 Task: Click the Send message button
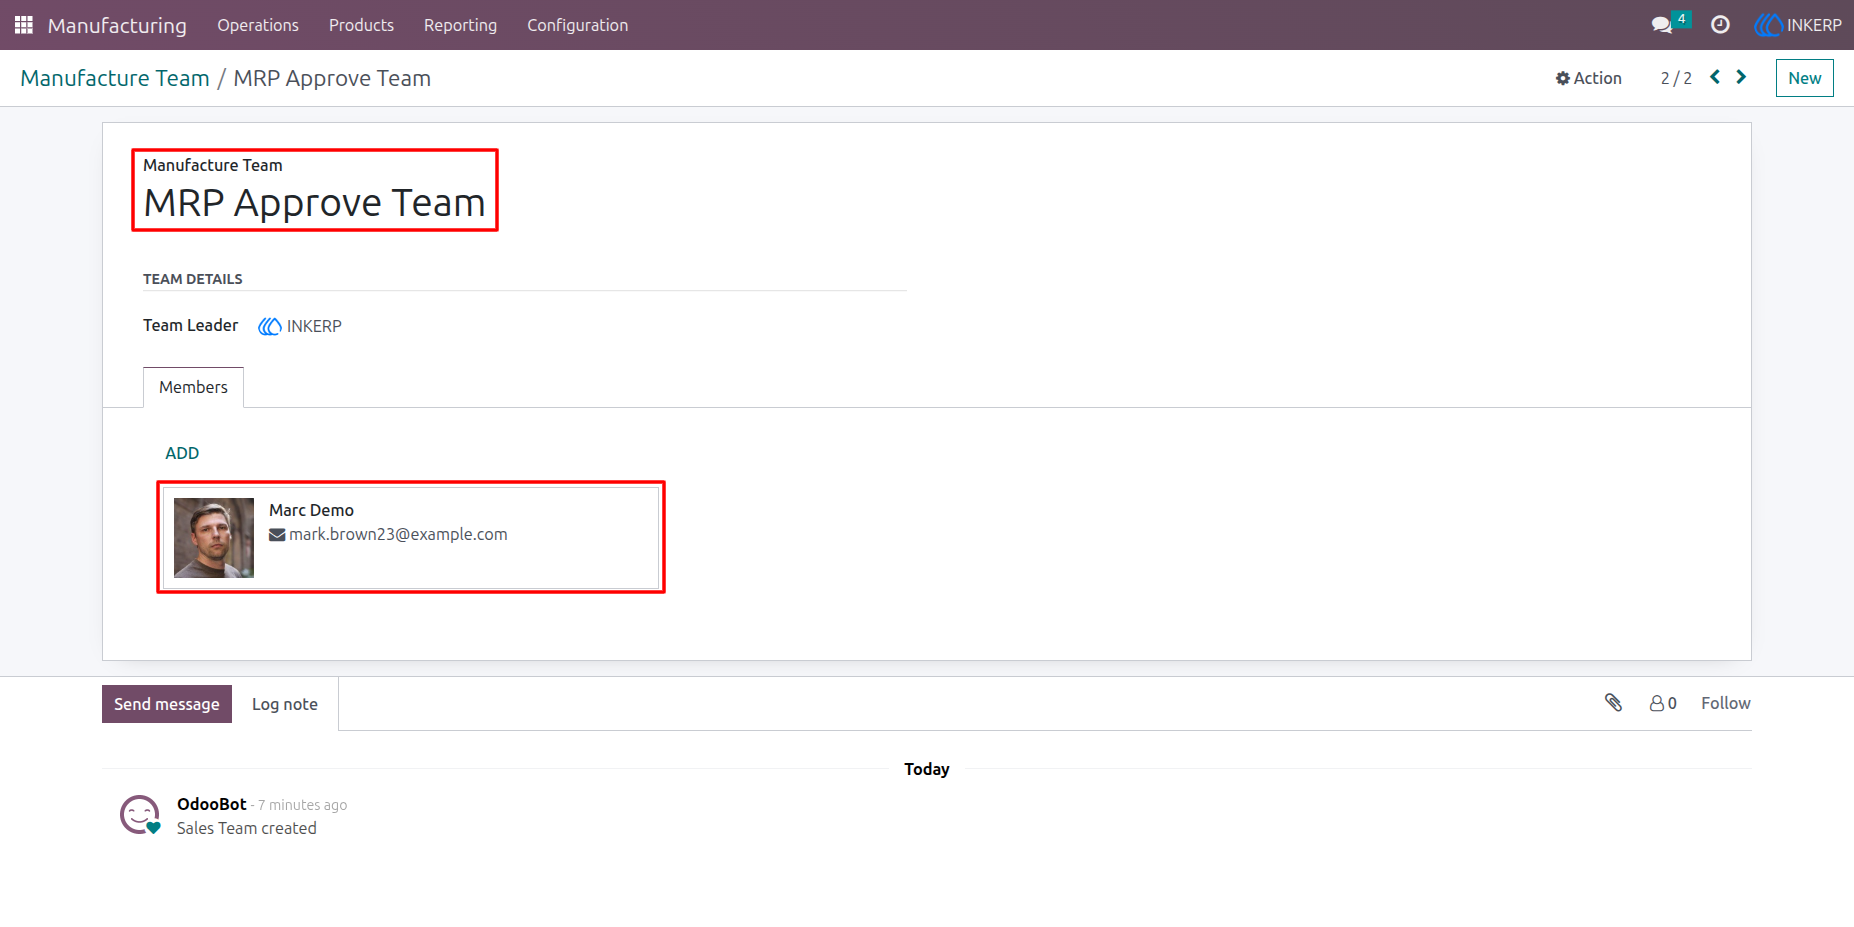(x=167, y=704)
